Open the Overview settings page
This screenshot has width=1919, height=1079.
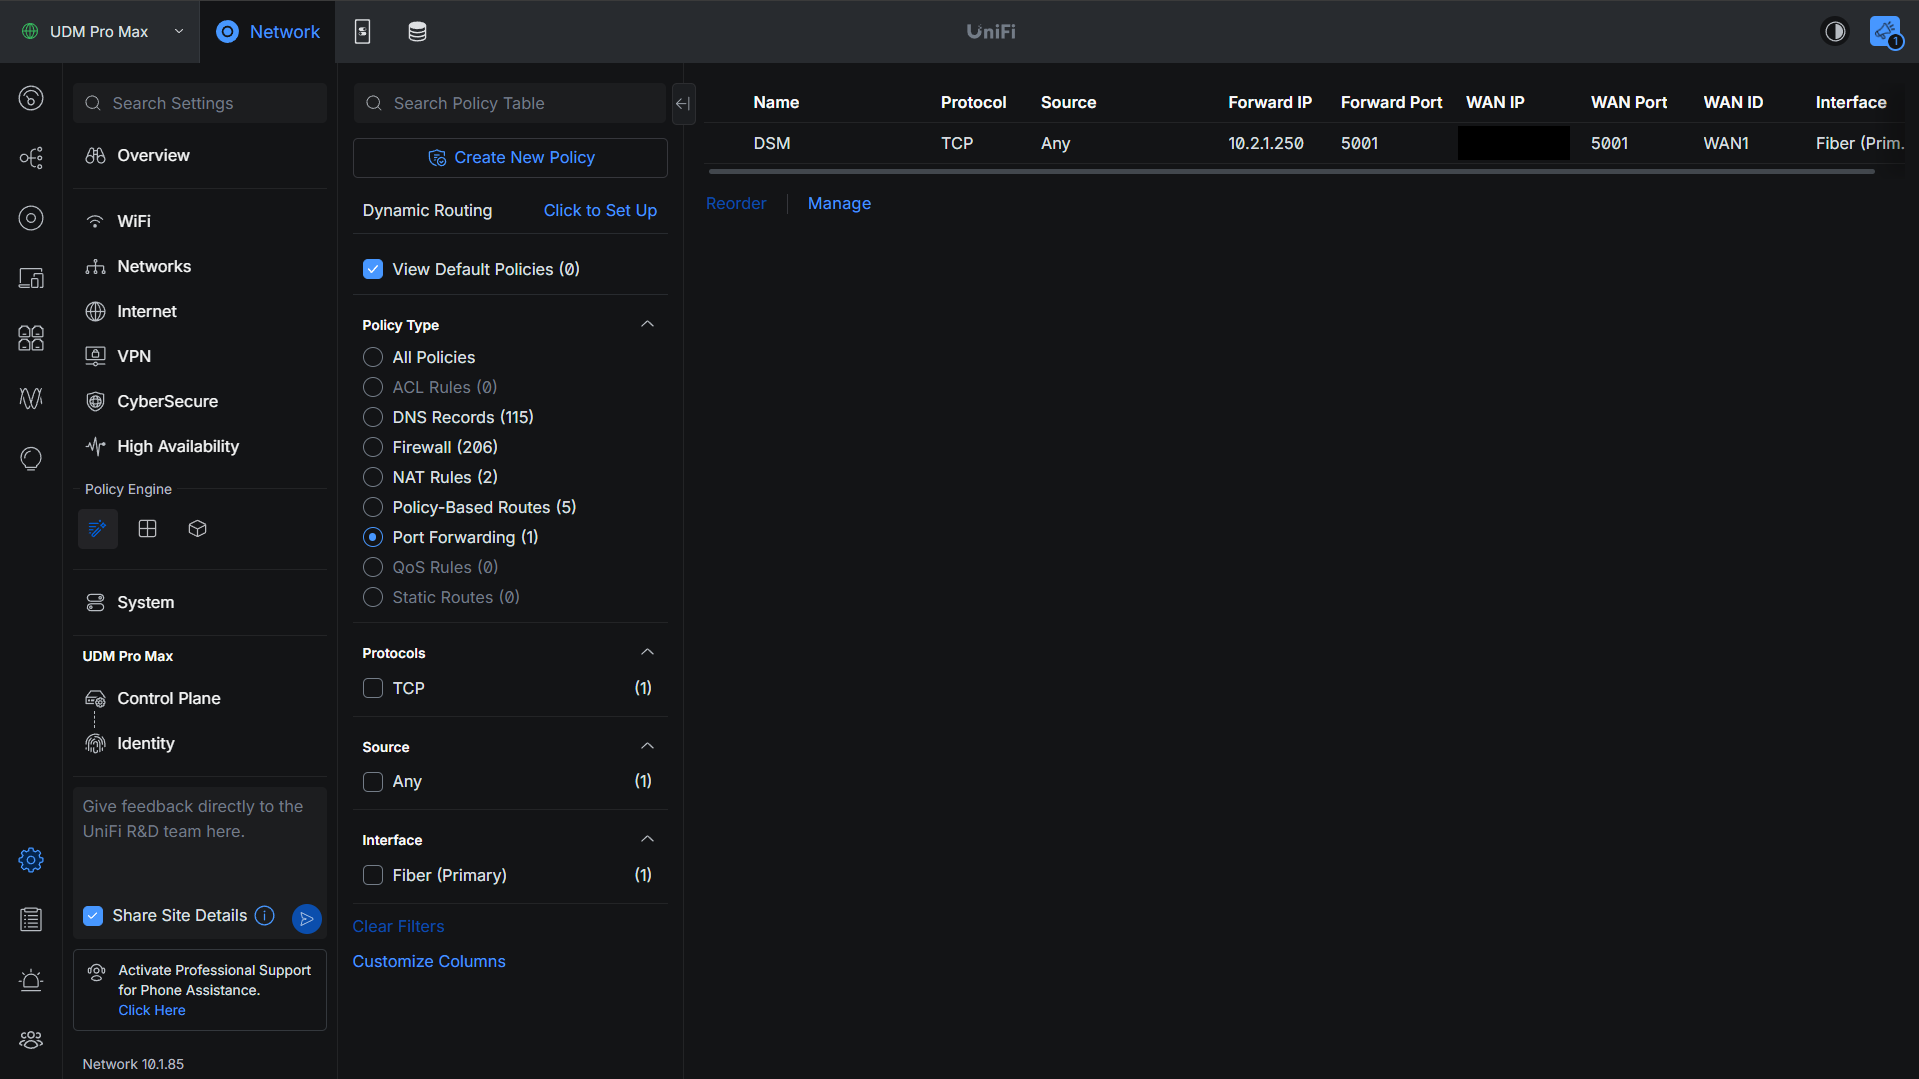(200, 156)
